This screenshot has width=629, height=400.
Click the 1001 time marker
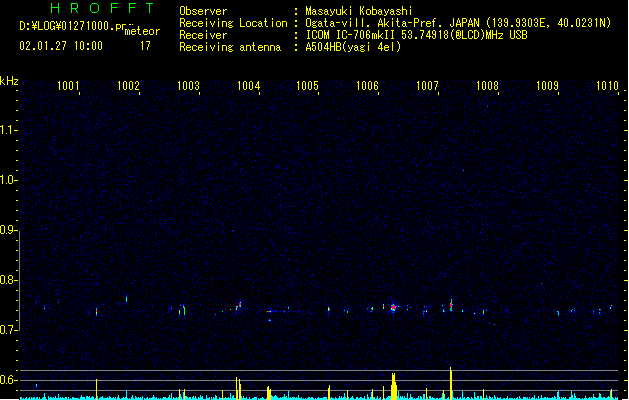68,85
